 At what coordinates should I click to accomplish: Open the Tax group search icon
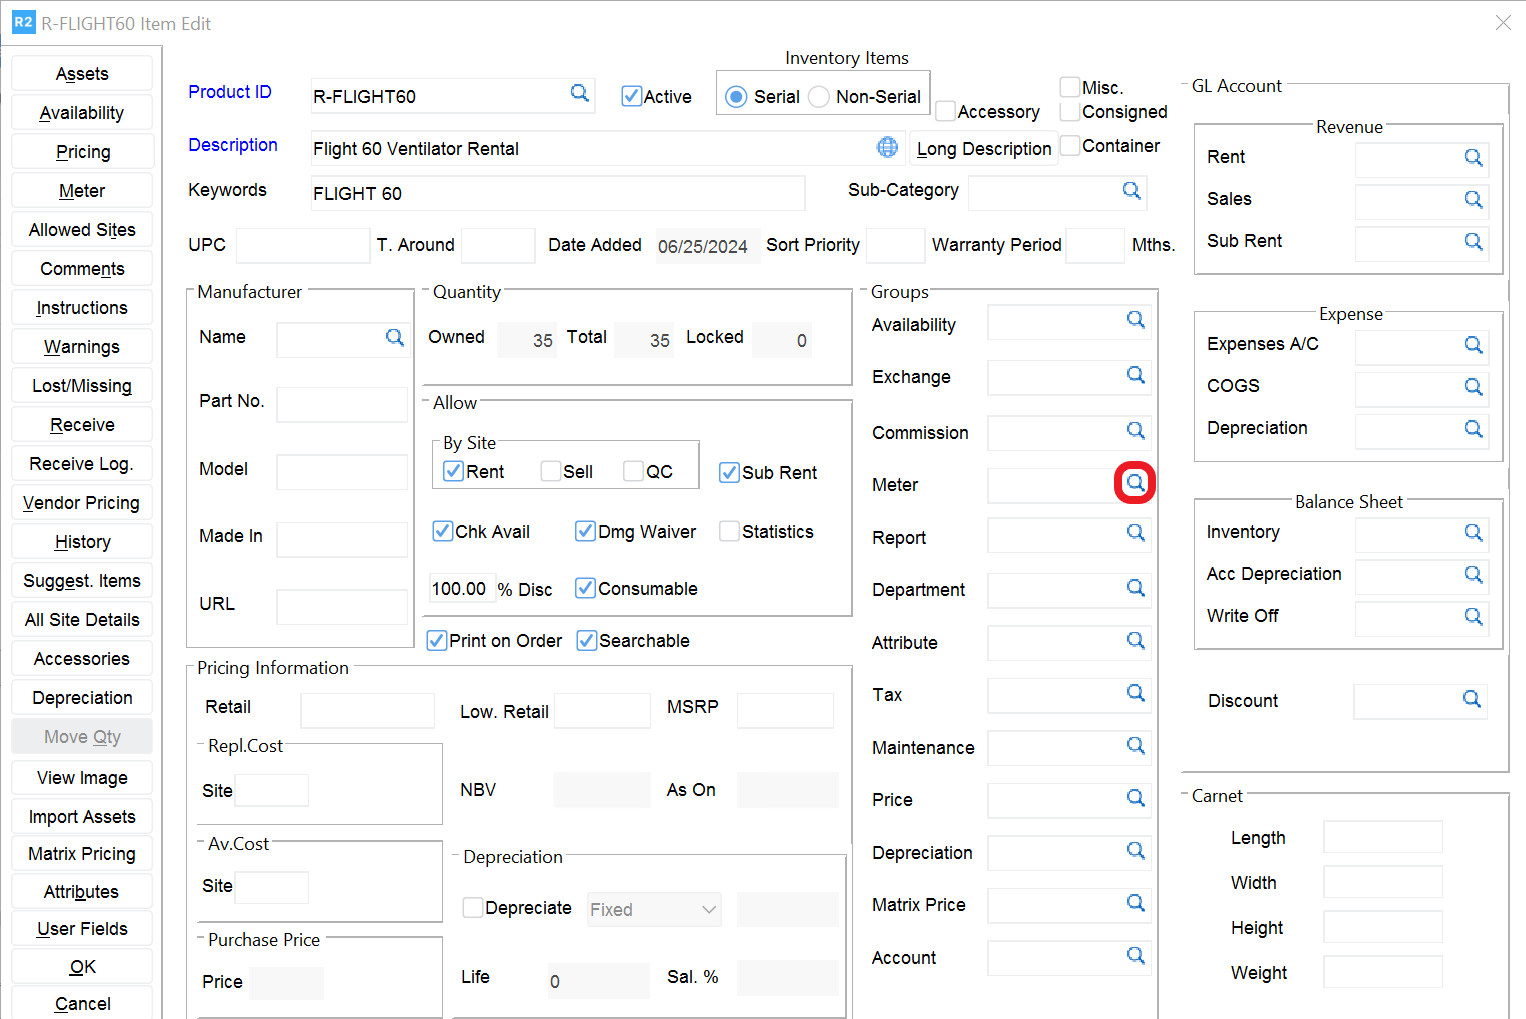(1135, 693)
